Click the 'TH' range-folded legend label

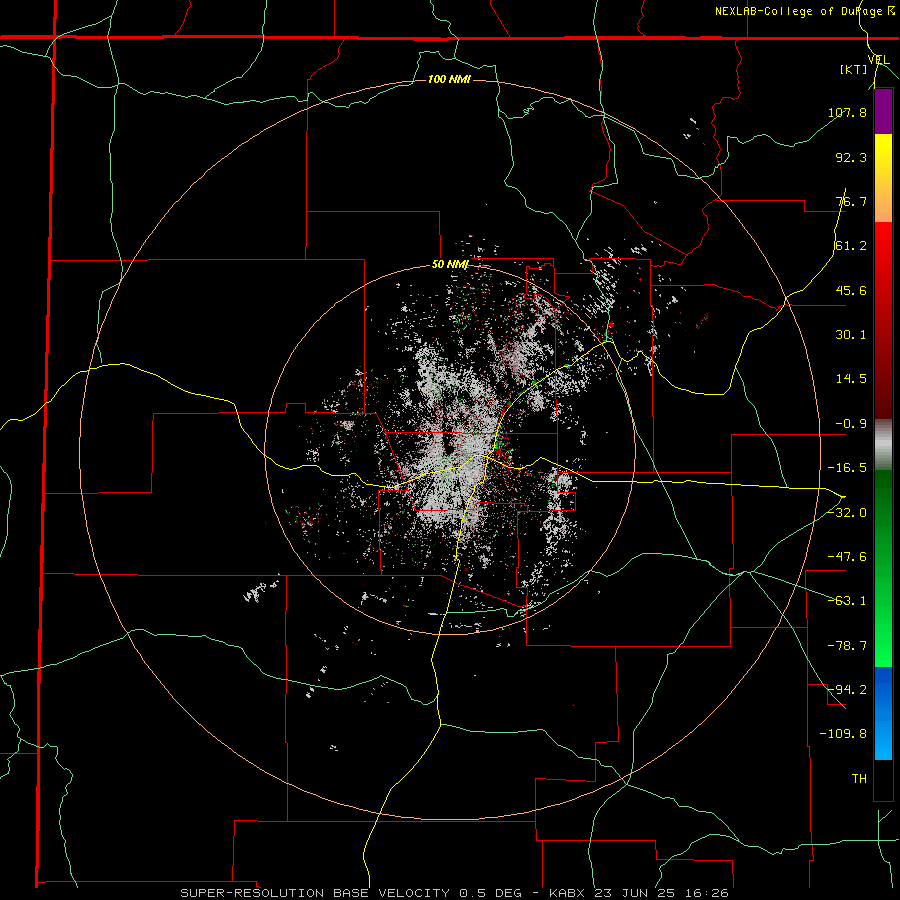859,778
